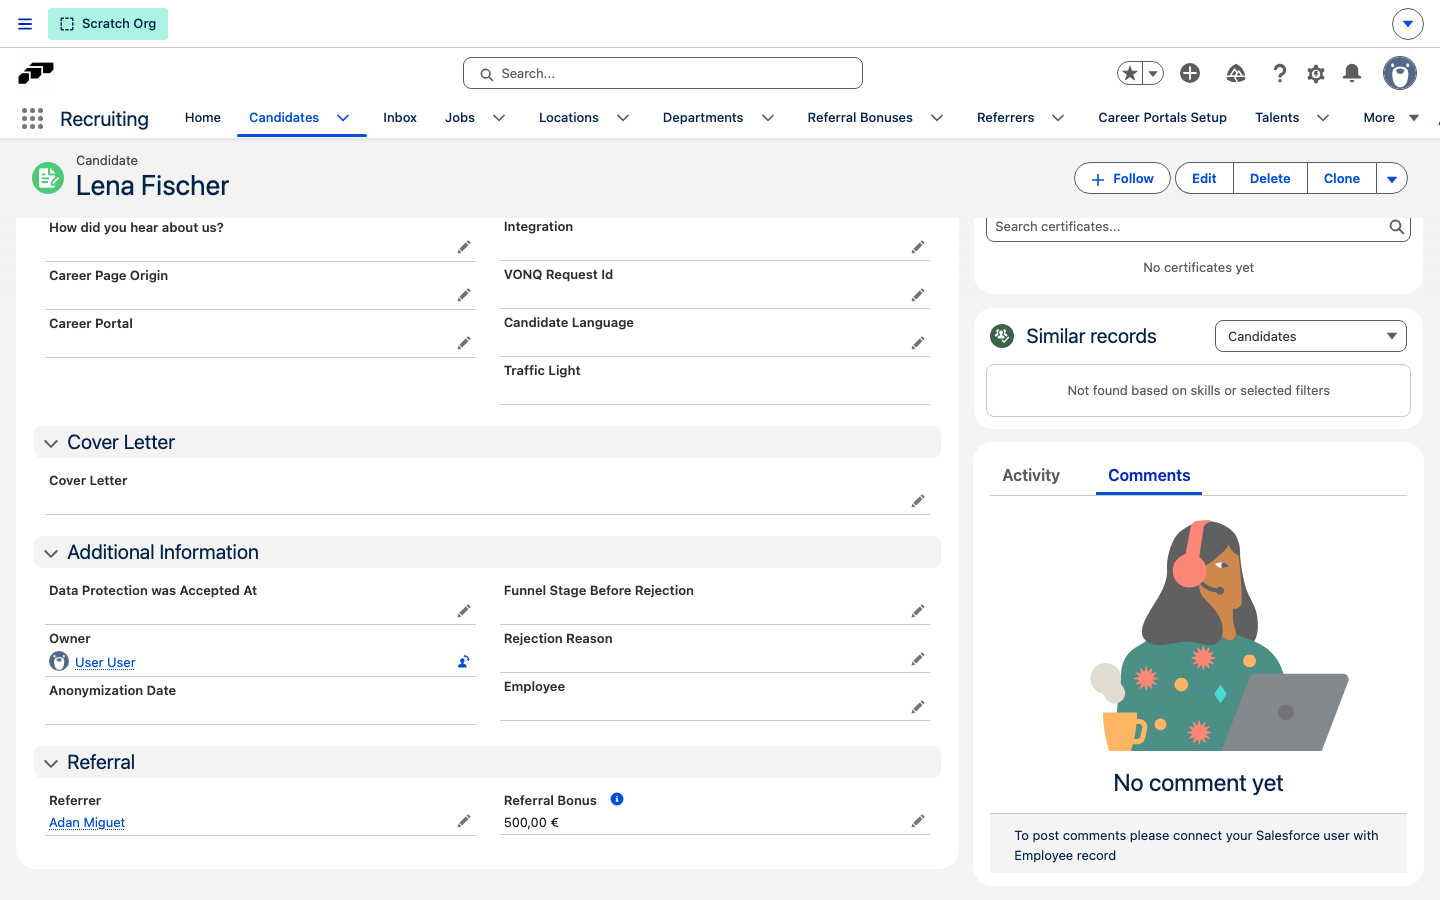Edit Funnel Stage Before Rejection field
This screenshot has width=1440, height=900.
click(918, 611)
